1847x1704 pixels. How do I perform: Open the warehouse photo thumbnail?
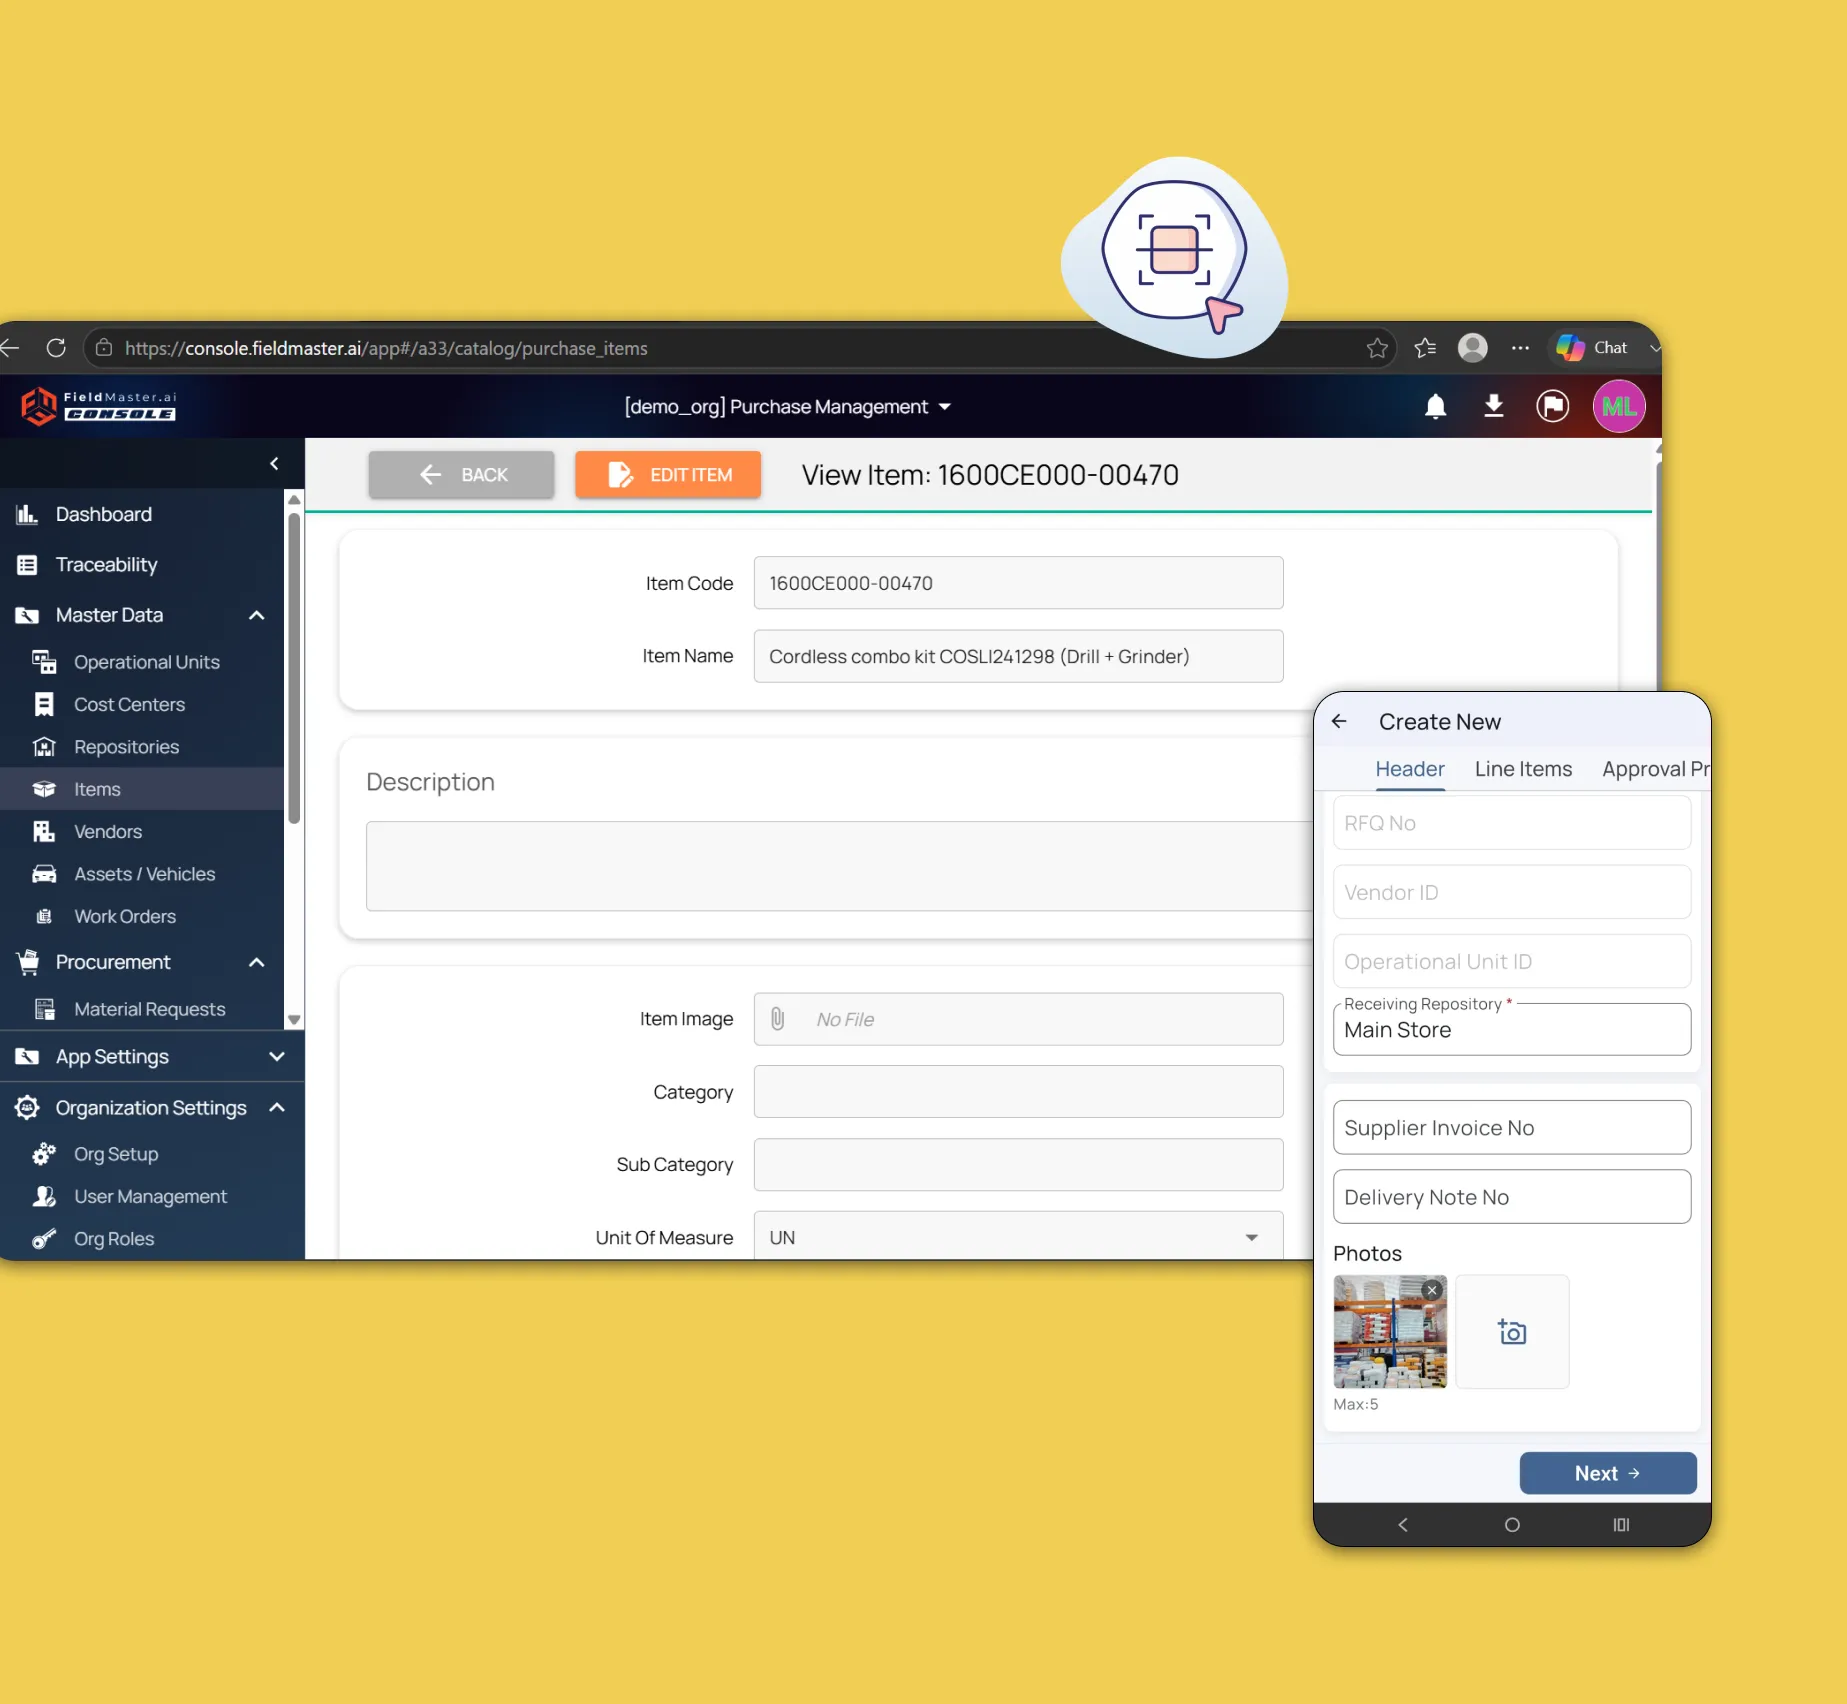coord(1390,1332)
